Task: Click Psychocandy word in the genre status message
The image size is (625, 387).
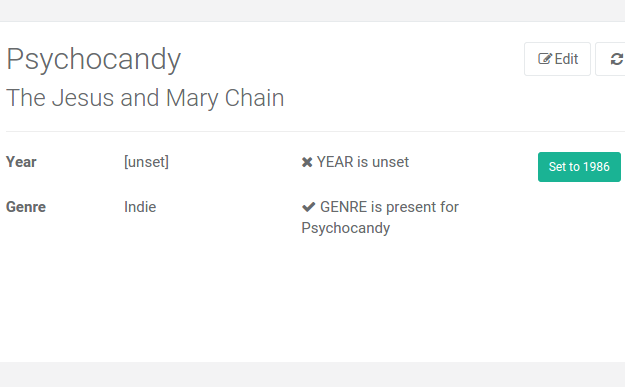Action: coord(346,228)
